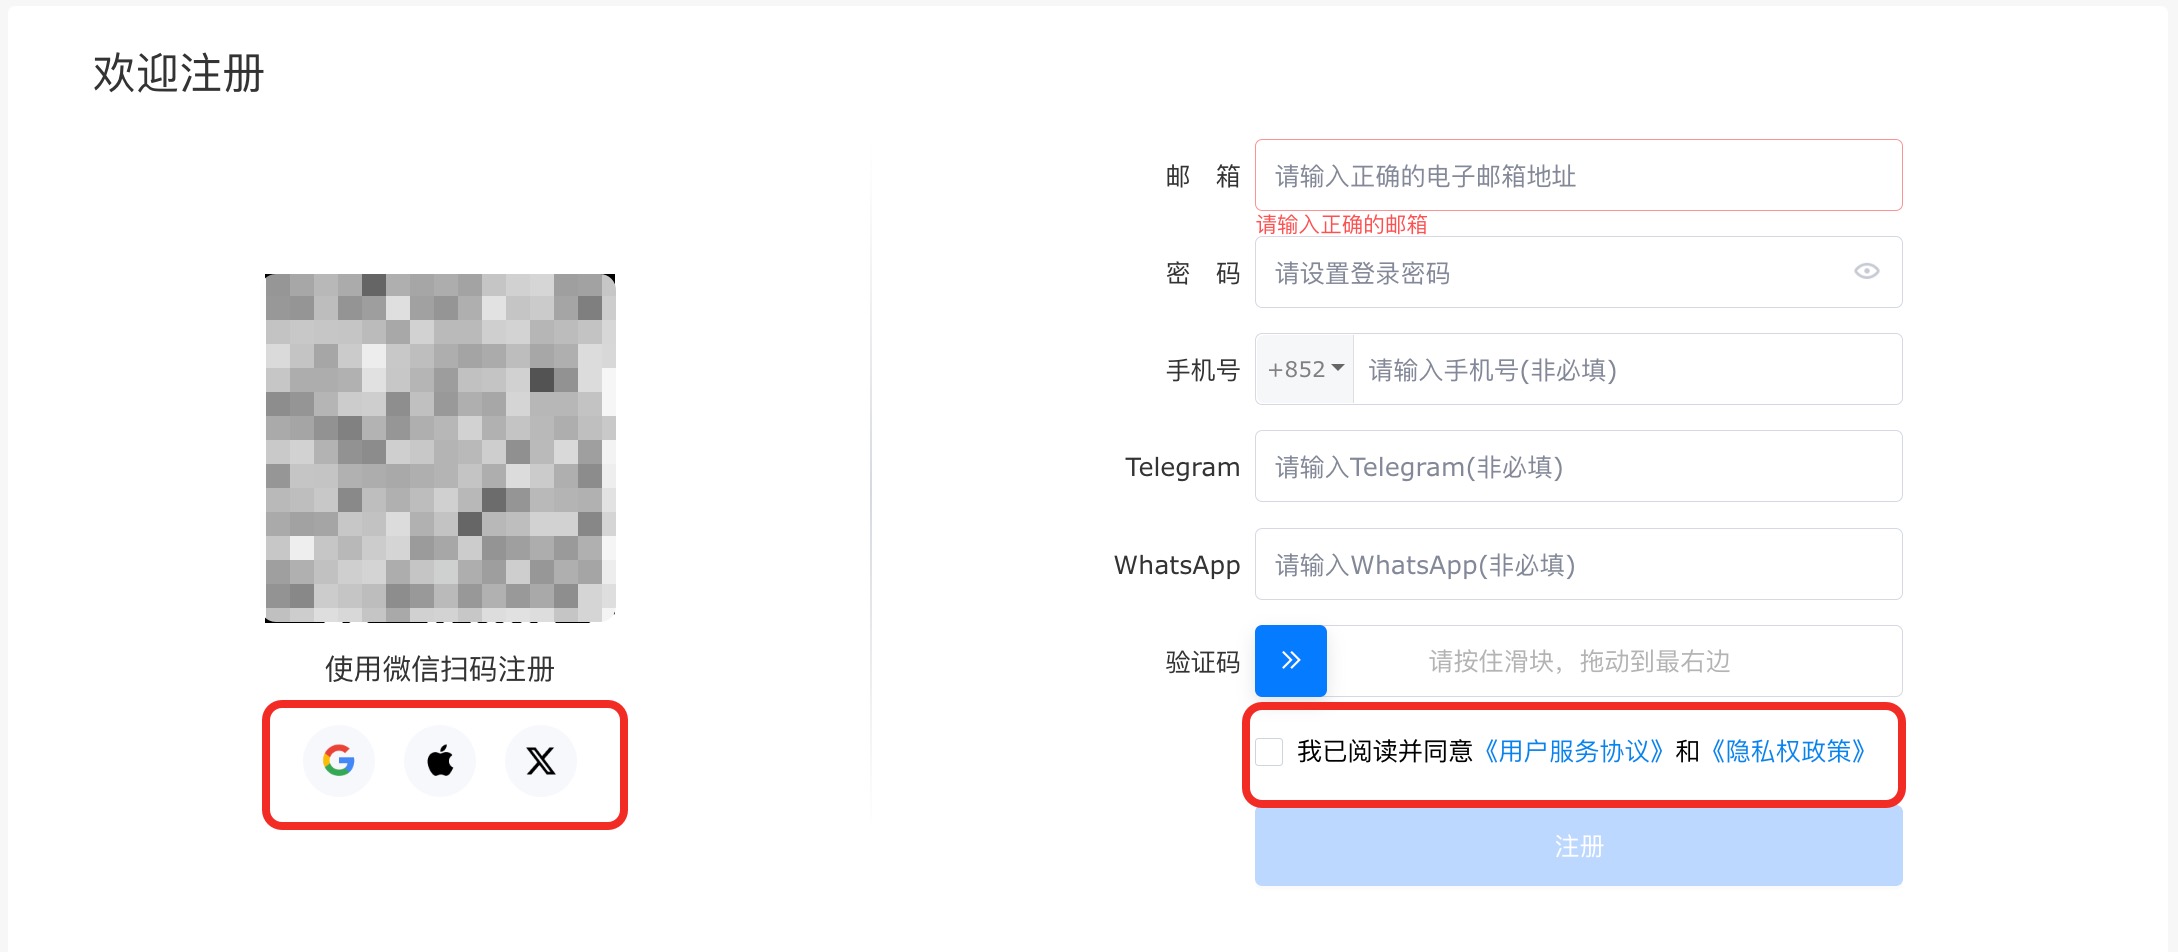Open the 《隐私权政策》 link
2178x952 pixels.
click(1787, 751)
